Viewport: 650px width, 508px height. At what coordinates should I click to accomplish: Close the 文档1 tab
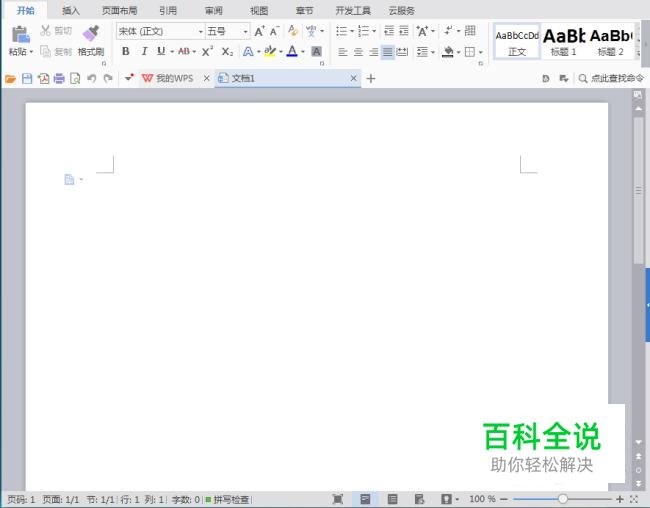click(353, 78)
